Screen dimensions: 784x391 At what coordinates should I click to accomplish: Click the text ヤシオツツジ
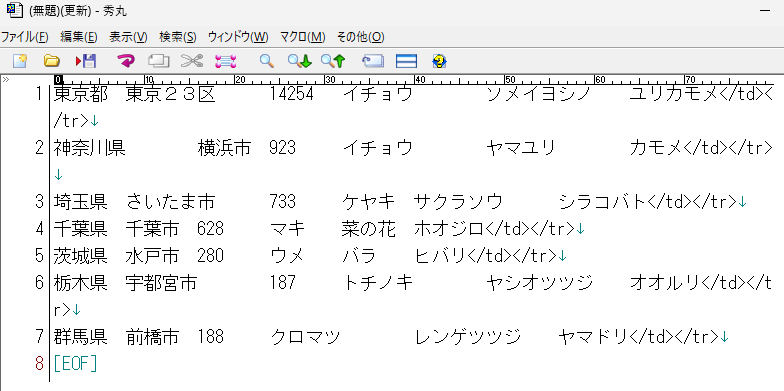(x=540, y=283)
